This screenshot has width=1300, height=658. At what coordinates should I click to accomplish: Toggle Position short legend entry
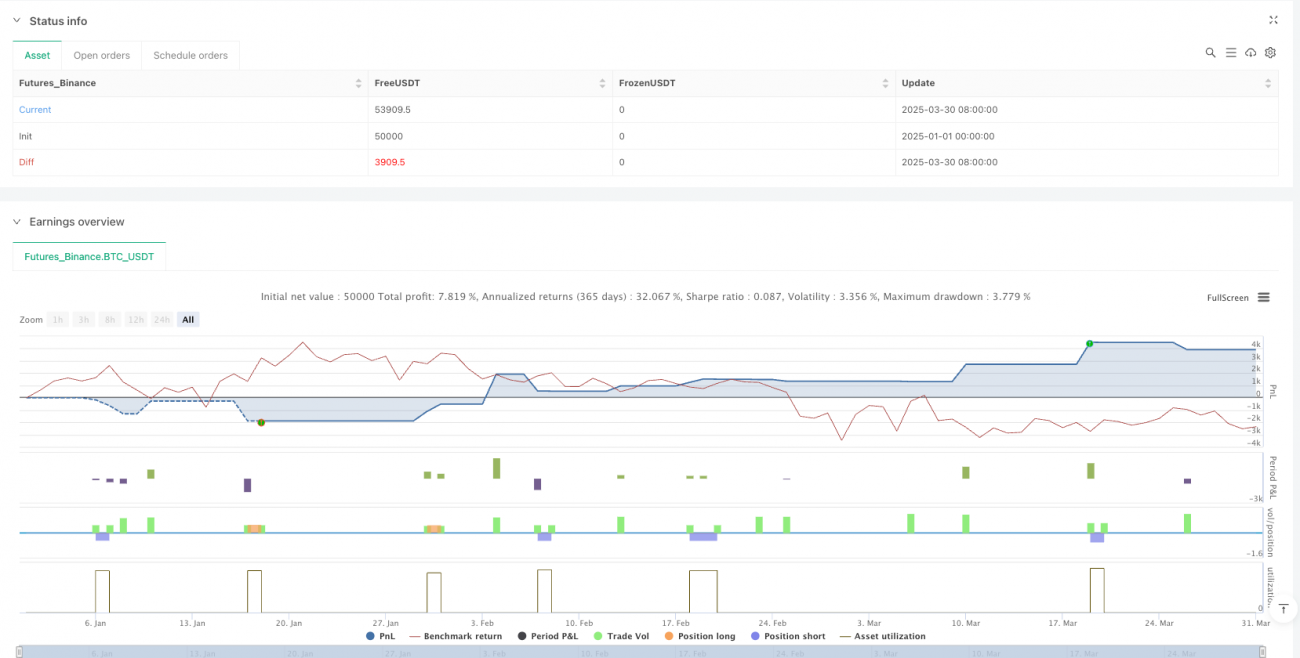tap(789, 636)
